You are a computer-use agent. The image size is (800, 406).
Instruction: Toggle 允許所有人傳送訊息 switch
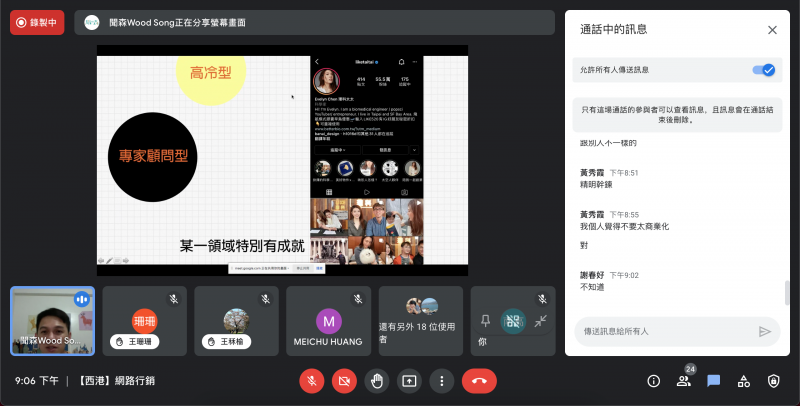(x=763, y=70)
